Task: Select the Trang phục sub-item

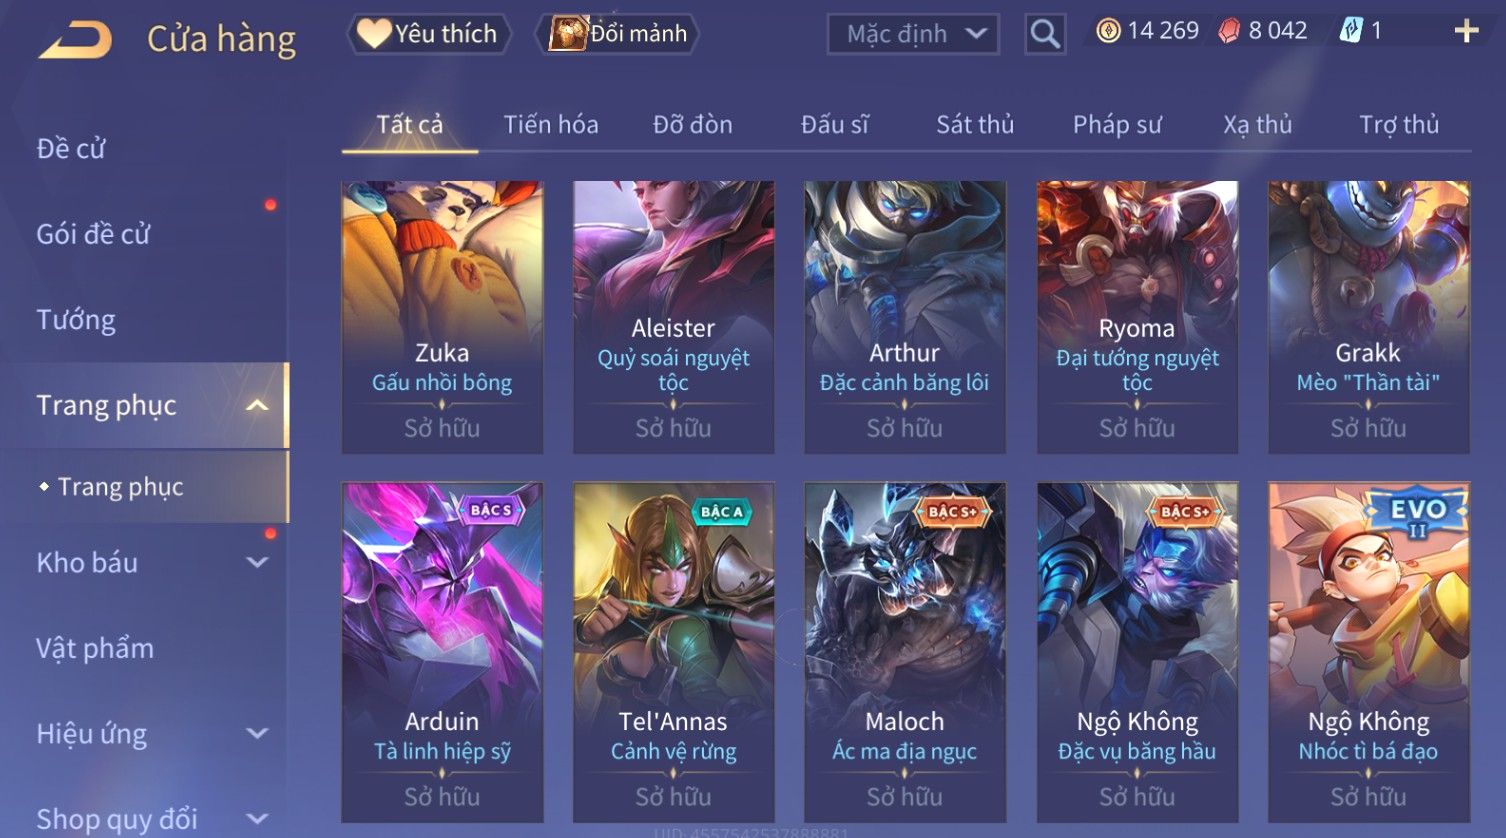Action: point(120,486)
